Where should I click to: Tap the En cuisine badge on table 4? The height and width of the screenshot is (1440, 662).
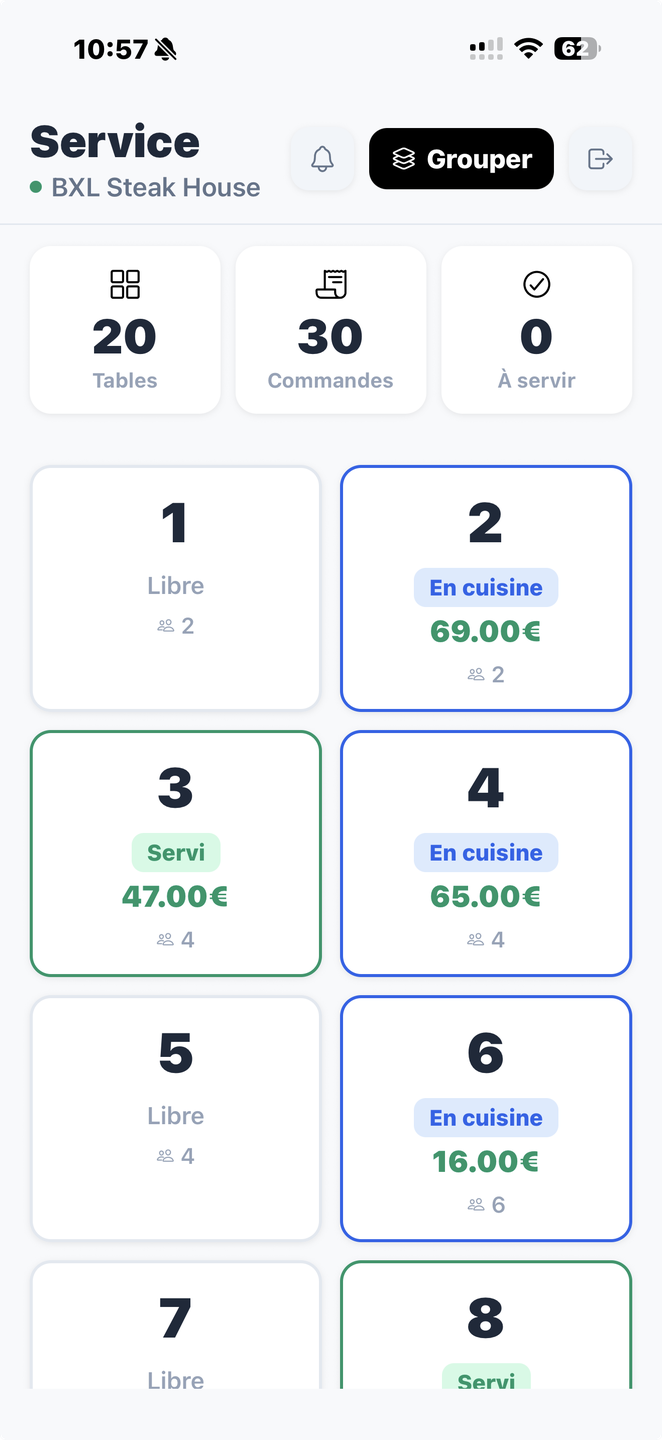pyautogui.click(x=486, y=853)
